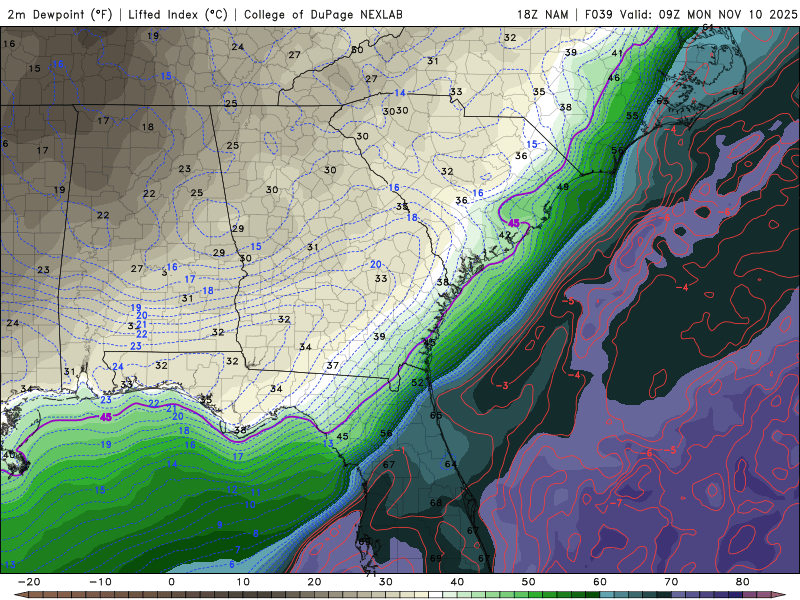
Task: Click the red '-7' lifted index label
Action: 616,503
